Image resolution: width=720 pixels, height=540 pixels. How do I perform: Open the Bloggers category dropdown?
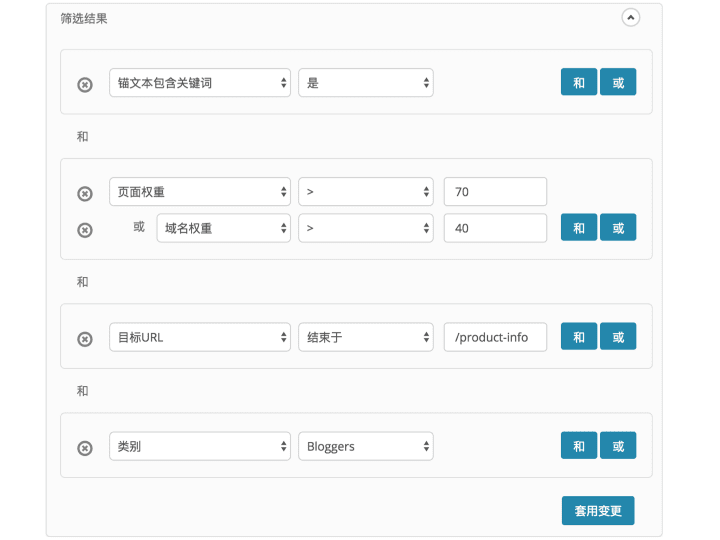[x=366, y=446]
